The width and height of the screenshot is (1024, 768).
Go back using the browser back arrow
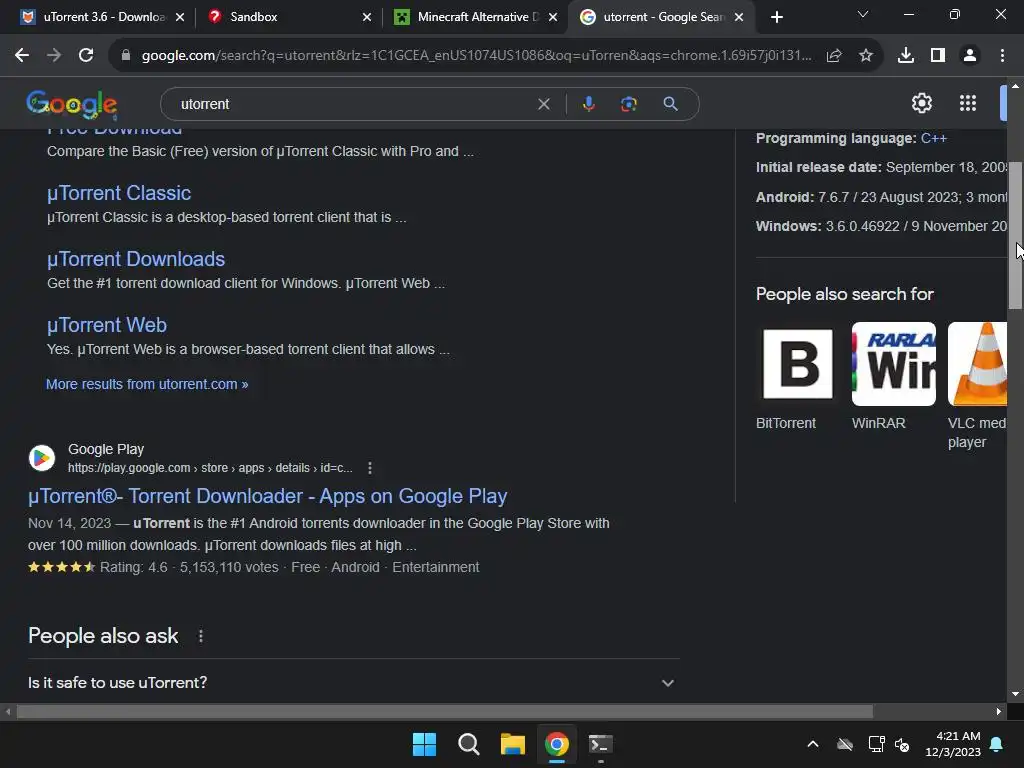click(22, 56)
